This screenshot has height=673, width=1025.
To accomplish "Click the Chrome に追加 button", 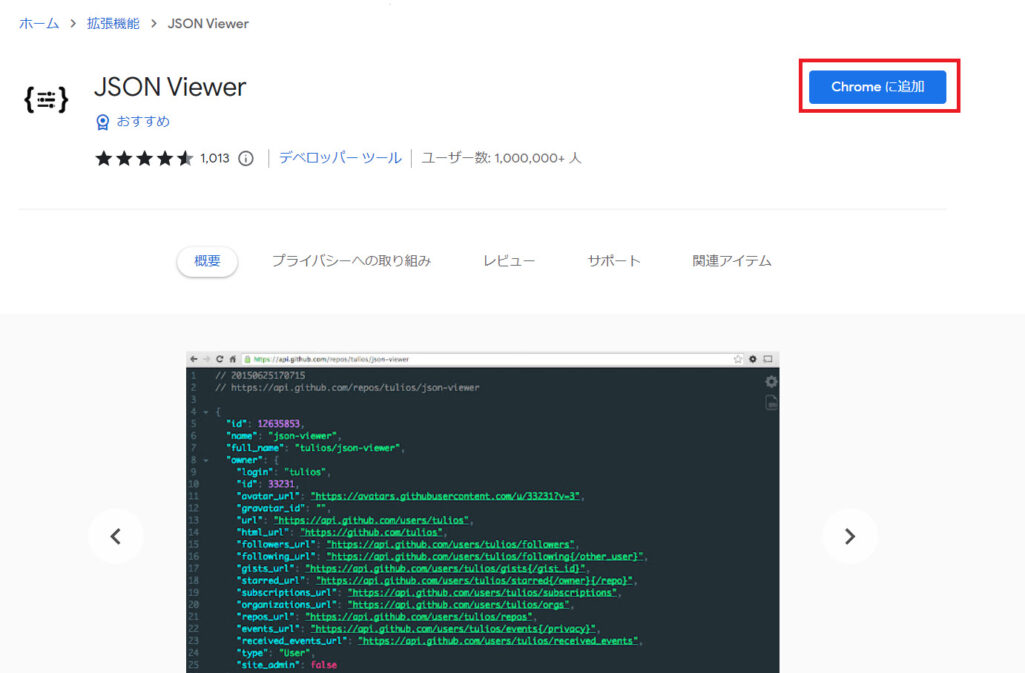I will coord(877,87).
